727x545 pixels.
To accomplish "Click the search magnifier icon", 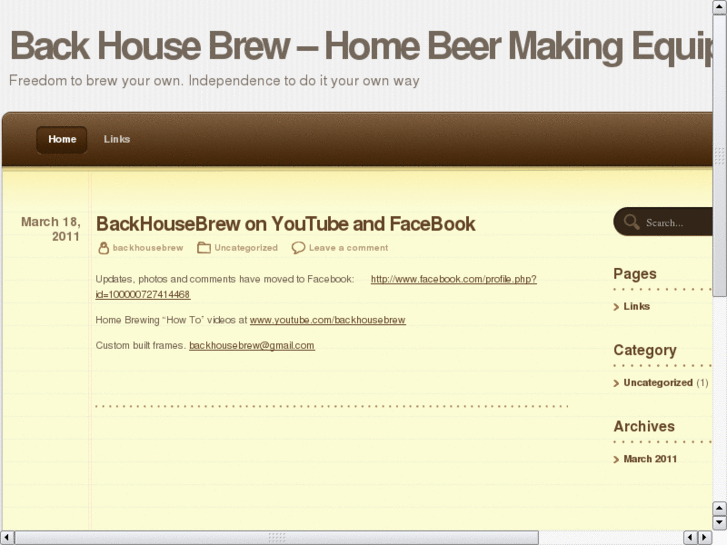I will [631, 222].
